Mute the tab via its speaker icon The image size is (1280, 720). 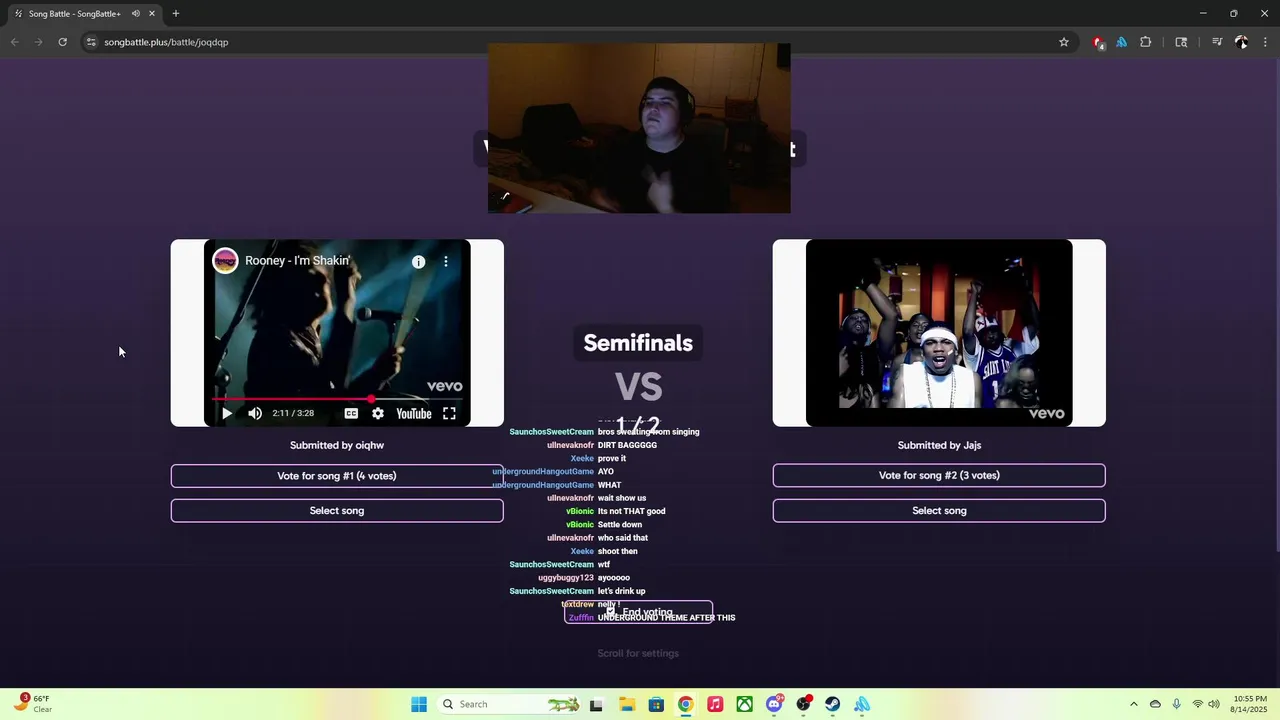click(x=135, y=13)
